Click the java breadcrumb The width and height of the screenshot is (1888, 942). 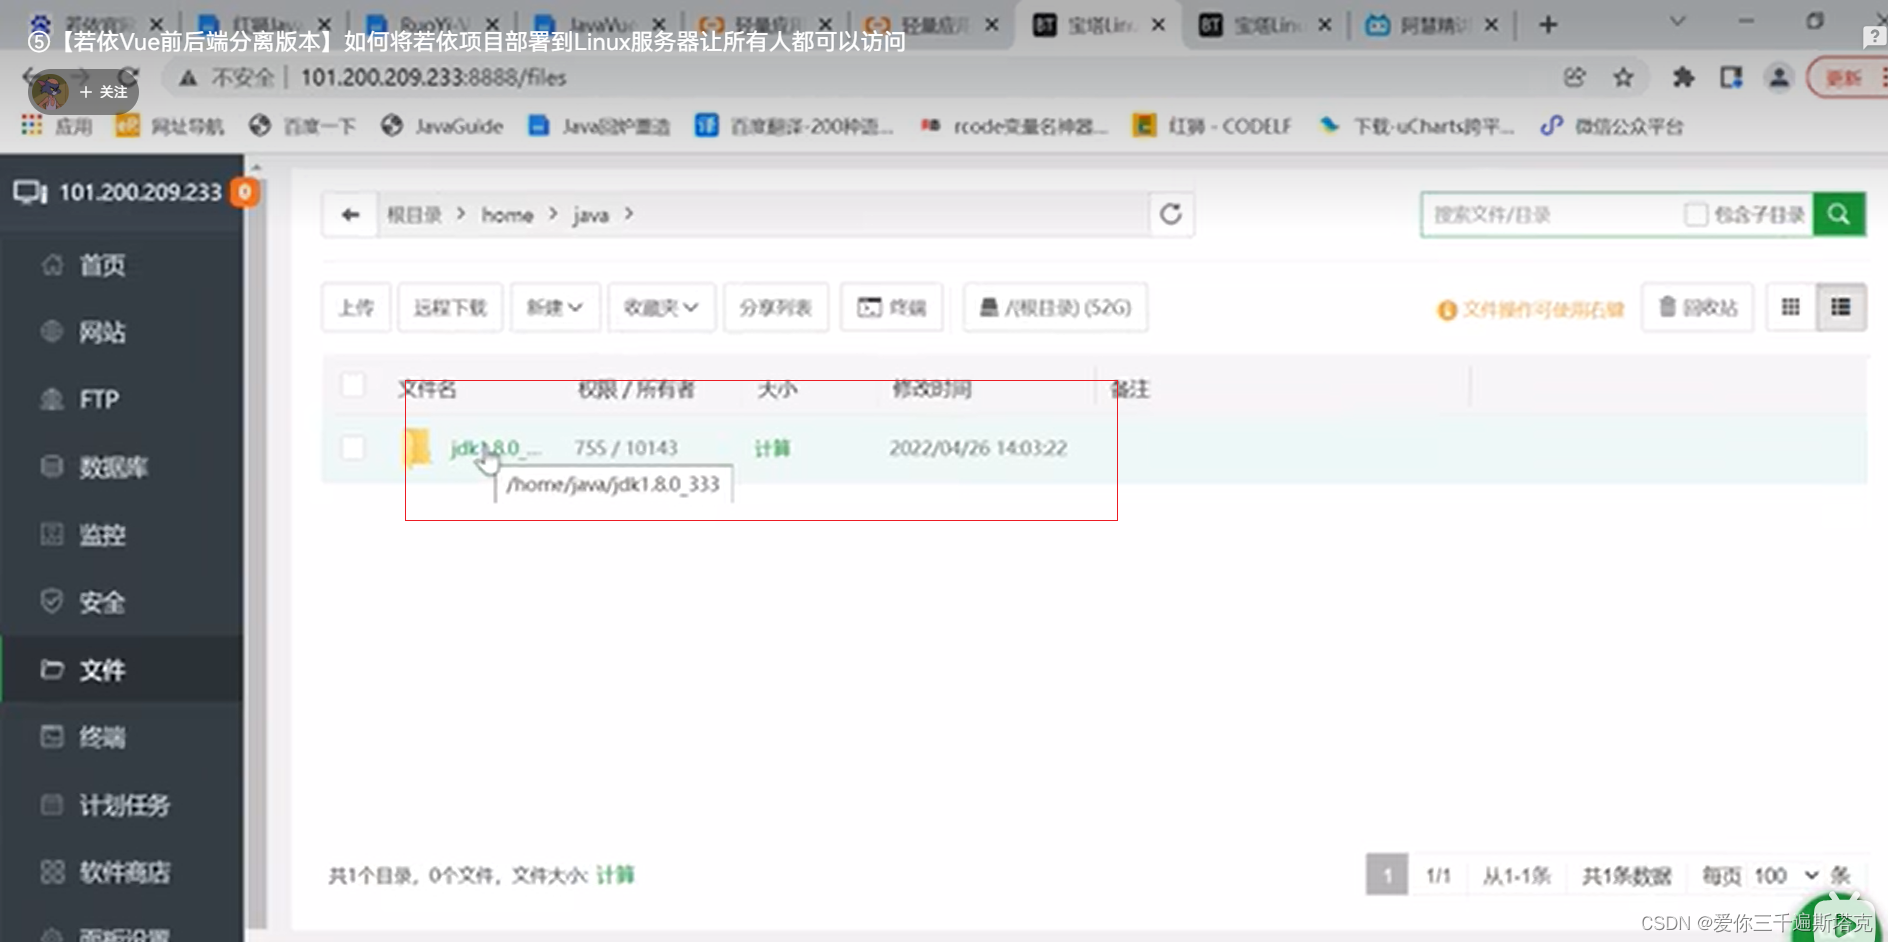click(590, 215)
